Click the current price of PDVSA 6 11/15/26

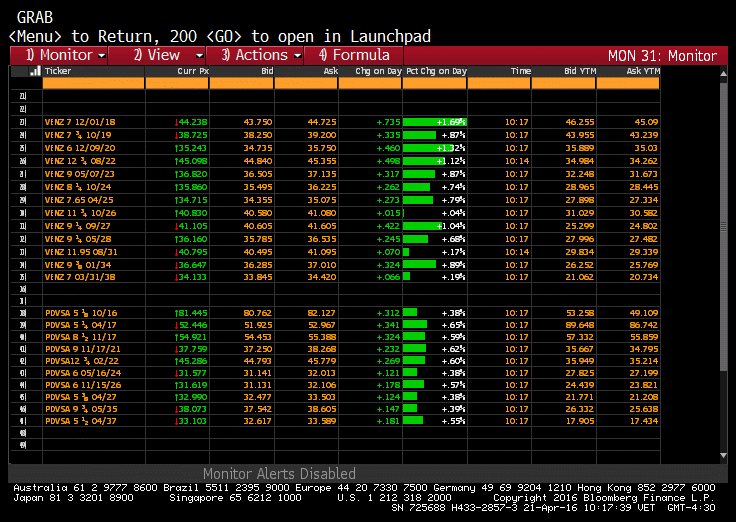point(194,385)
